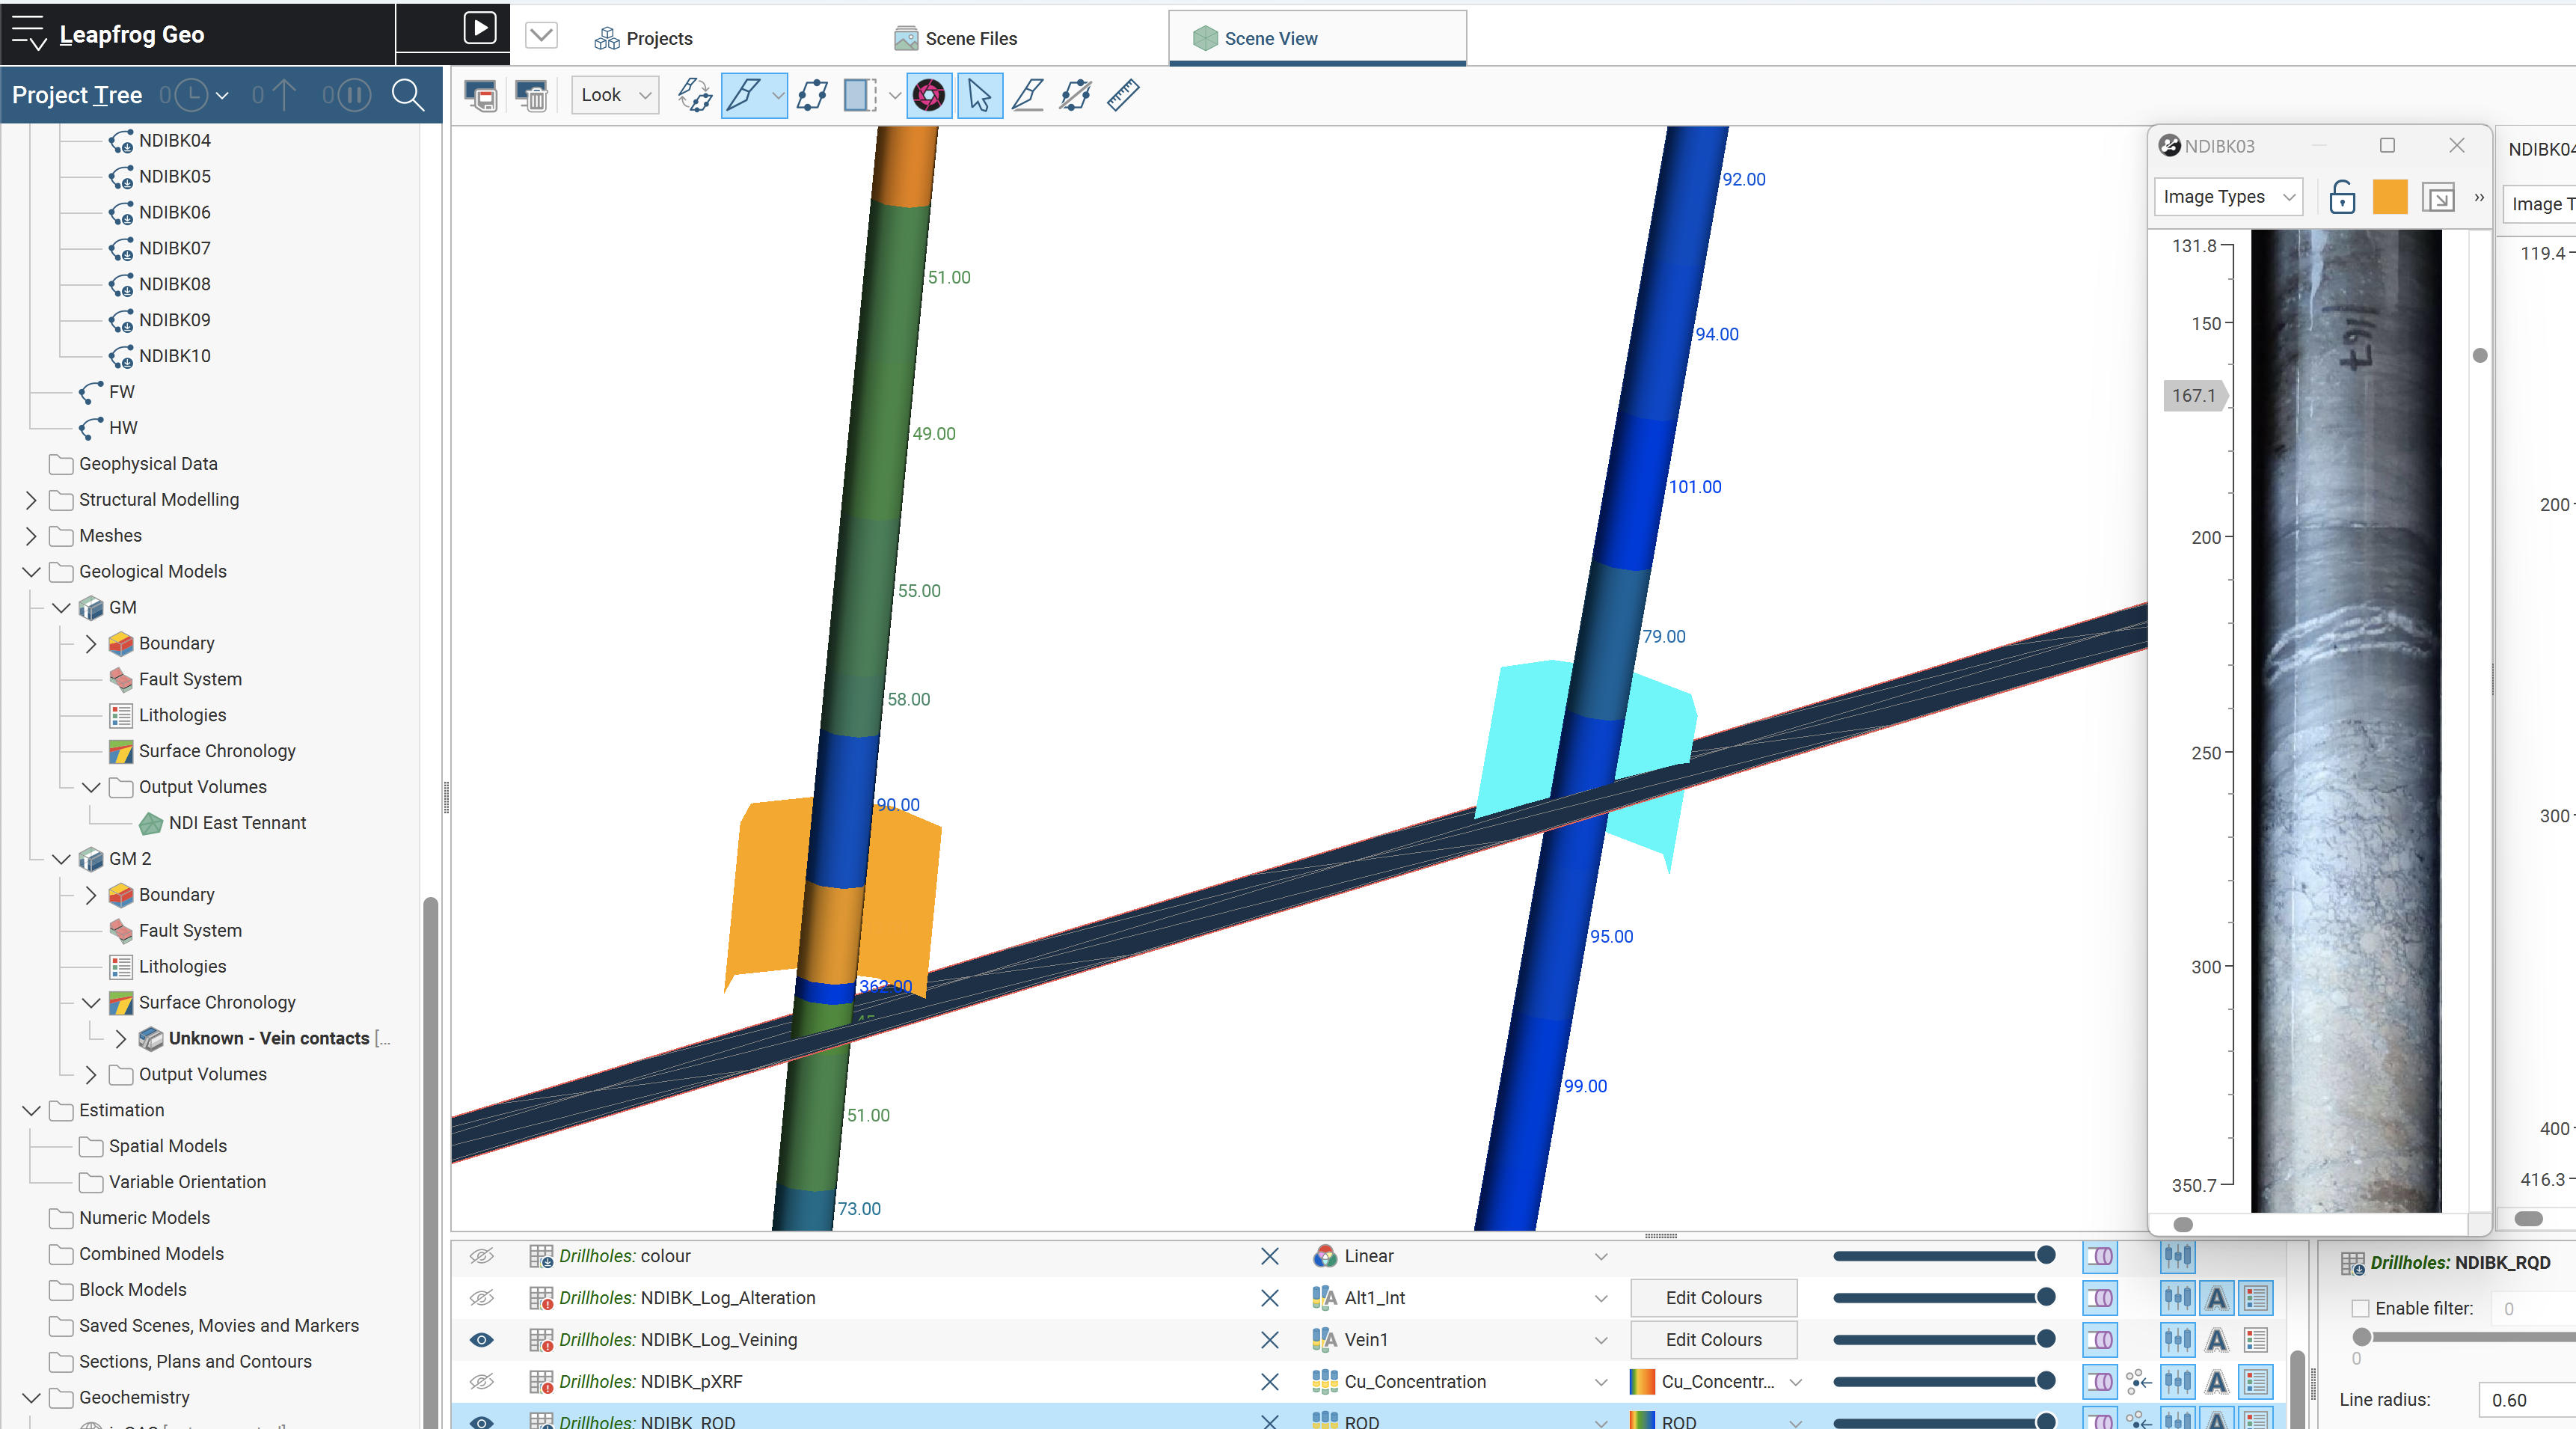Click the save scene icon
The width and height of the screenshot is (2576, 1429).
[x=481, y=96]
